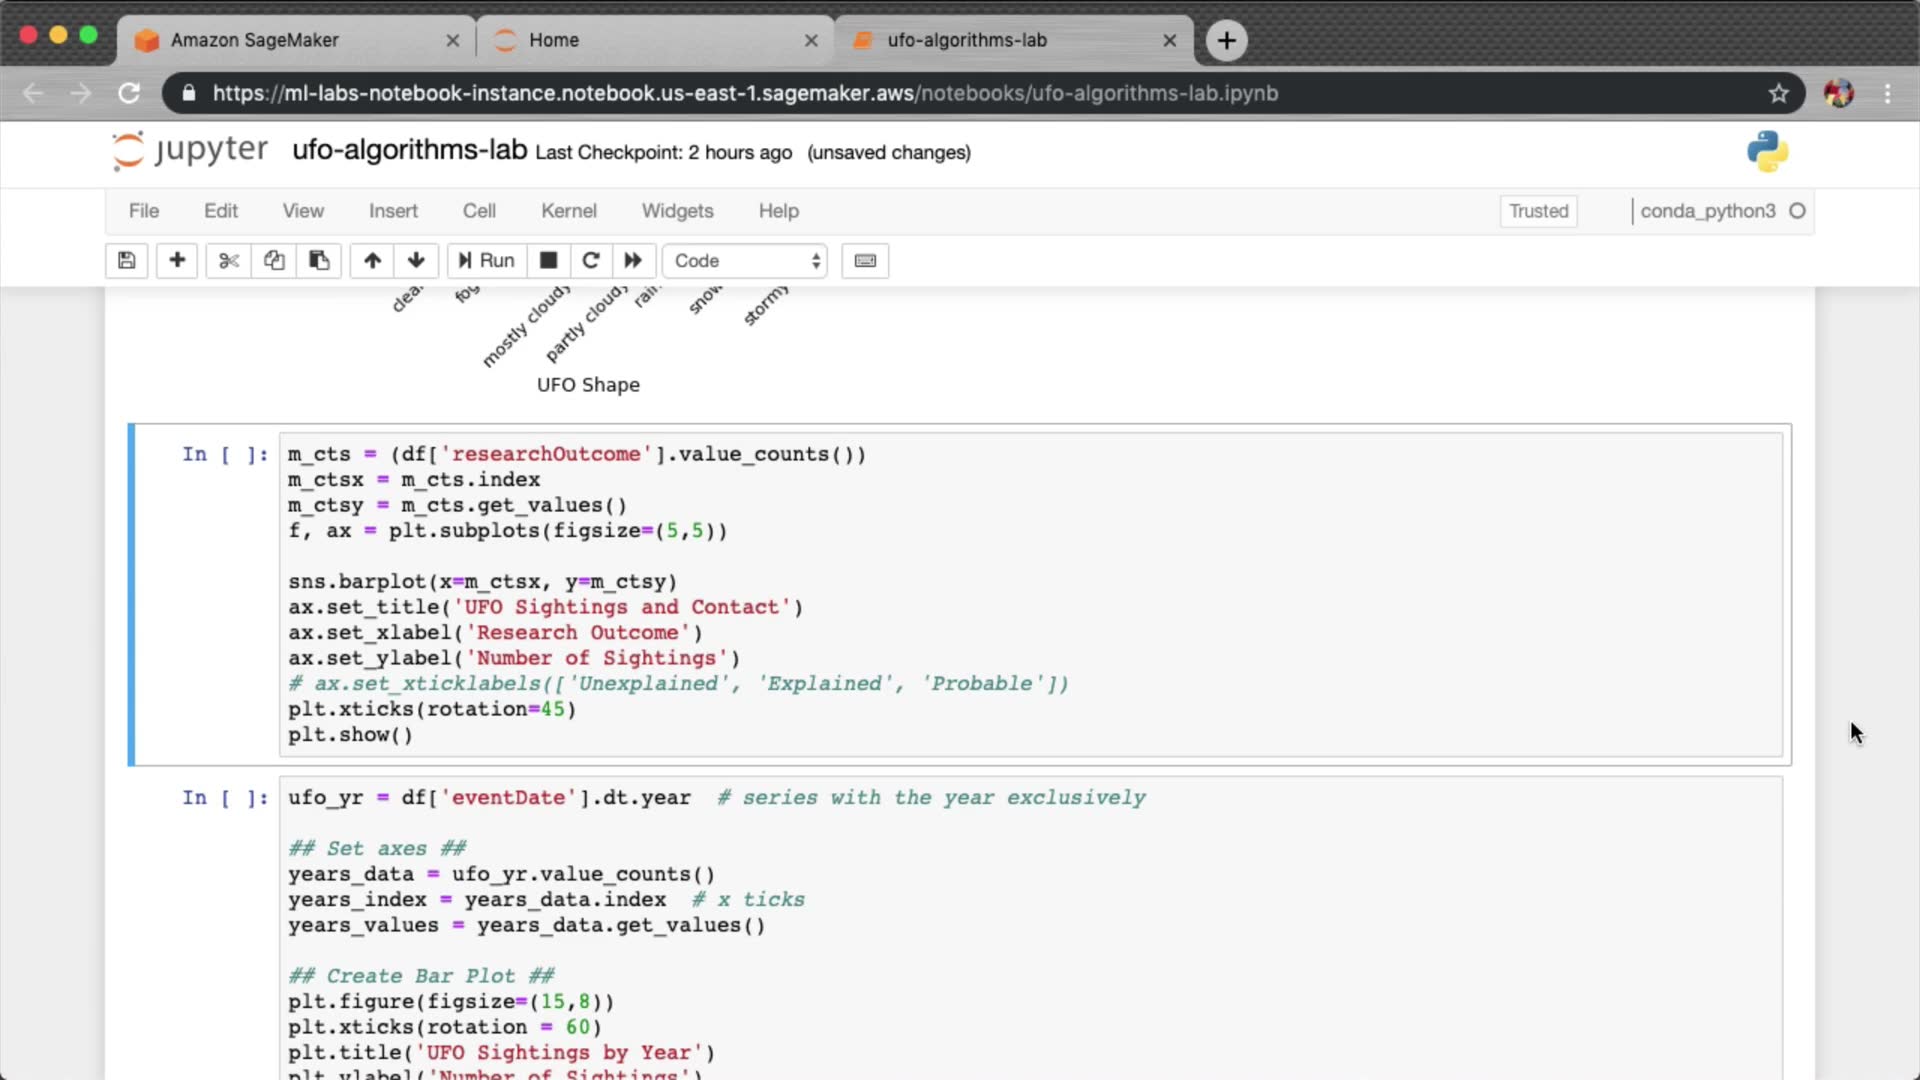Open the Code cell type dropdown
Image resolution: width=1920 pixels, height=1080 pixels.
pyautogui.click(x=746, y=261)
